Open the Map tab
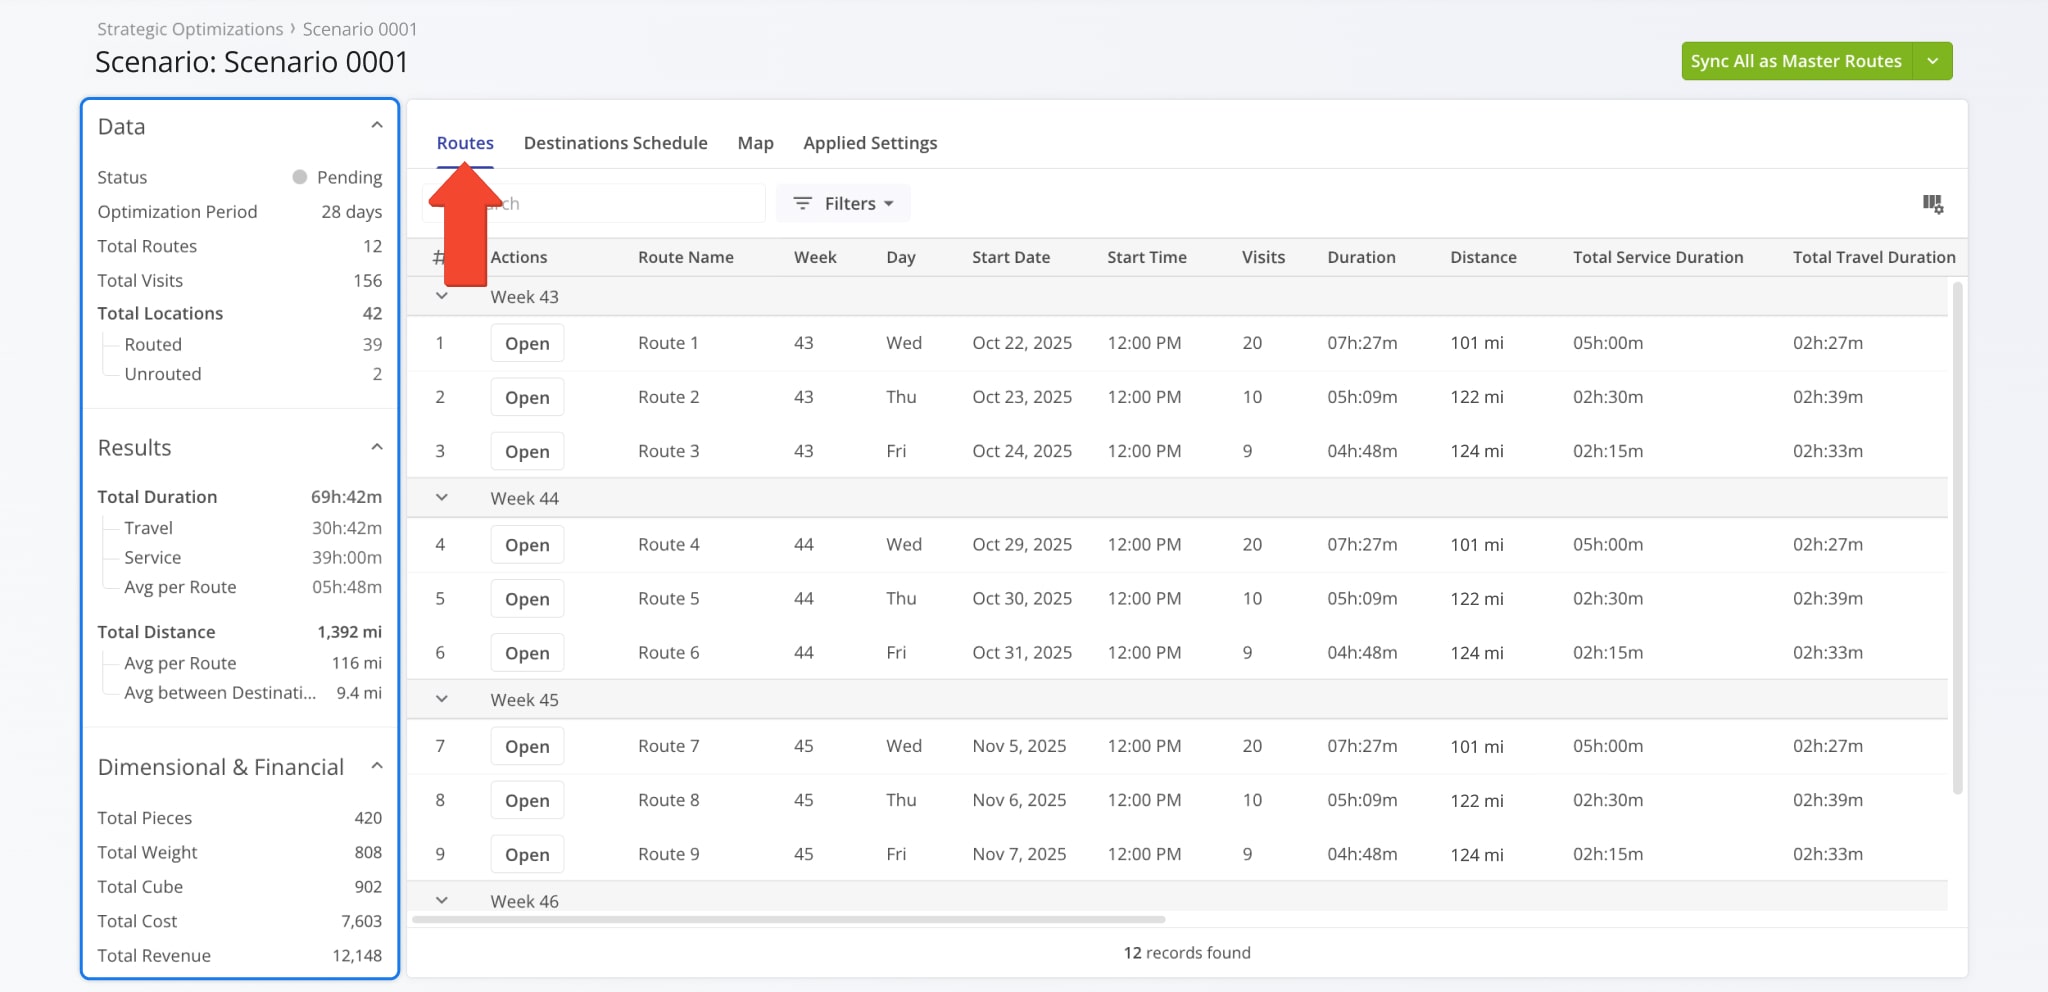 pos(755,143)
